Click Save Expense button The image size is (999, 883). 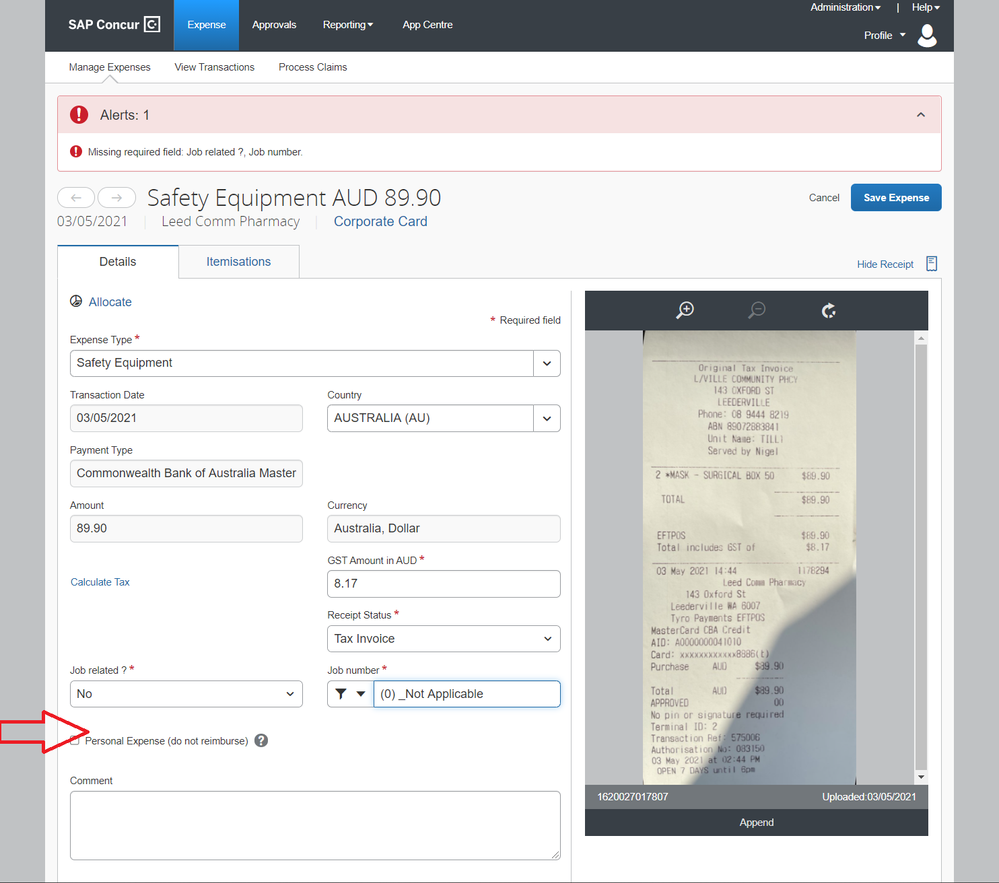(x=896, y=197)
